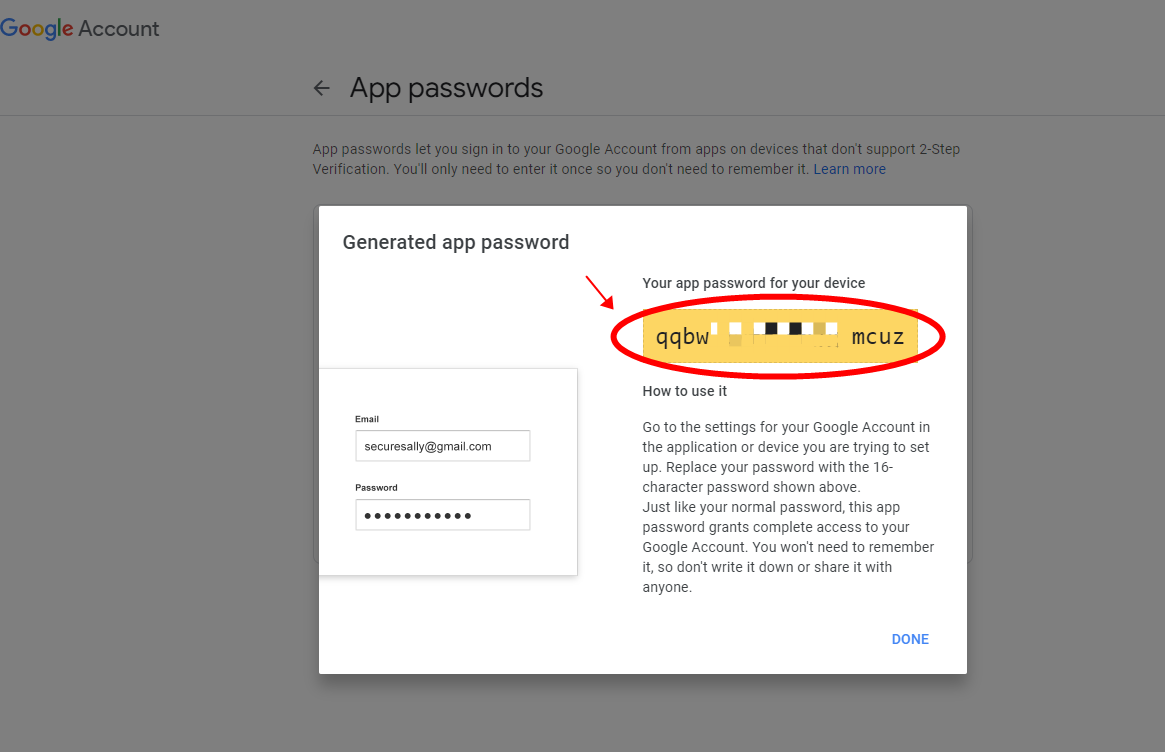Click the mcuz password segment

point(877,337)
